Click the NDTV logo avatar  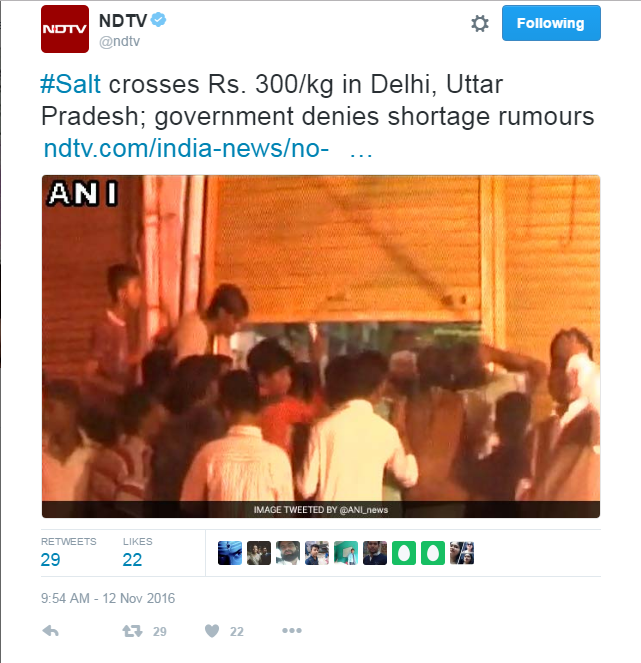pos(65,29)
